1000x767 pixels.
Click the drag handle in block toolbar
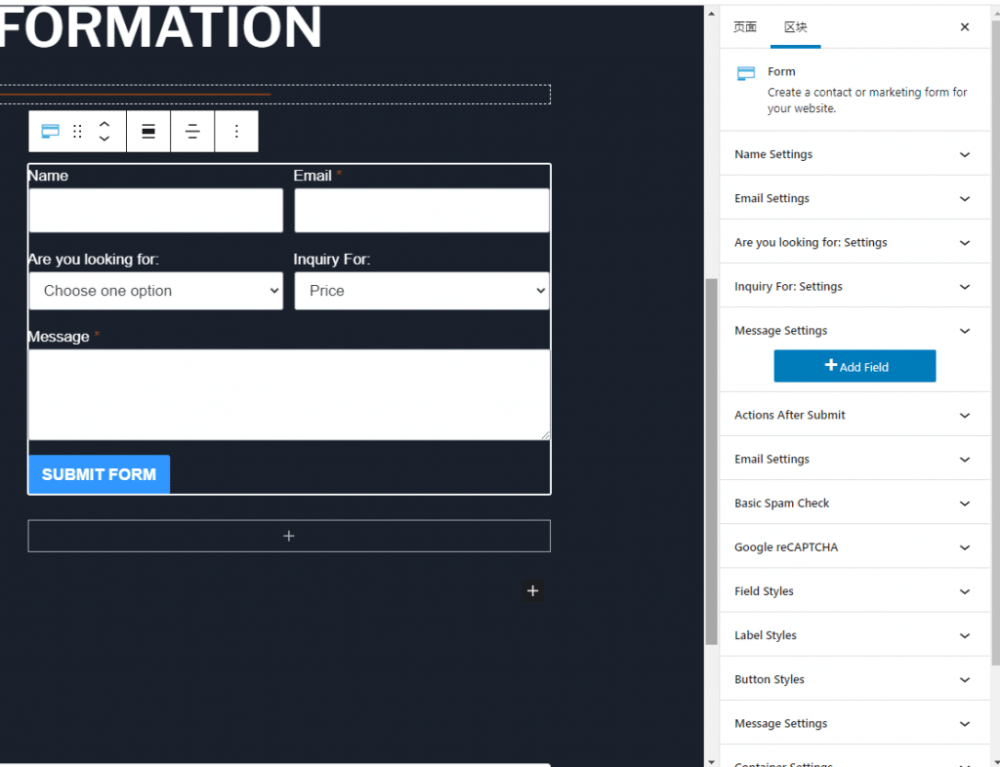(x=77, y=132)
